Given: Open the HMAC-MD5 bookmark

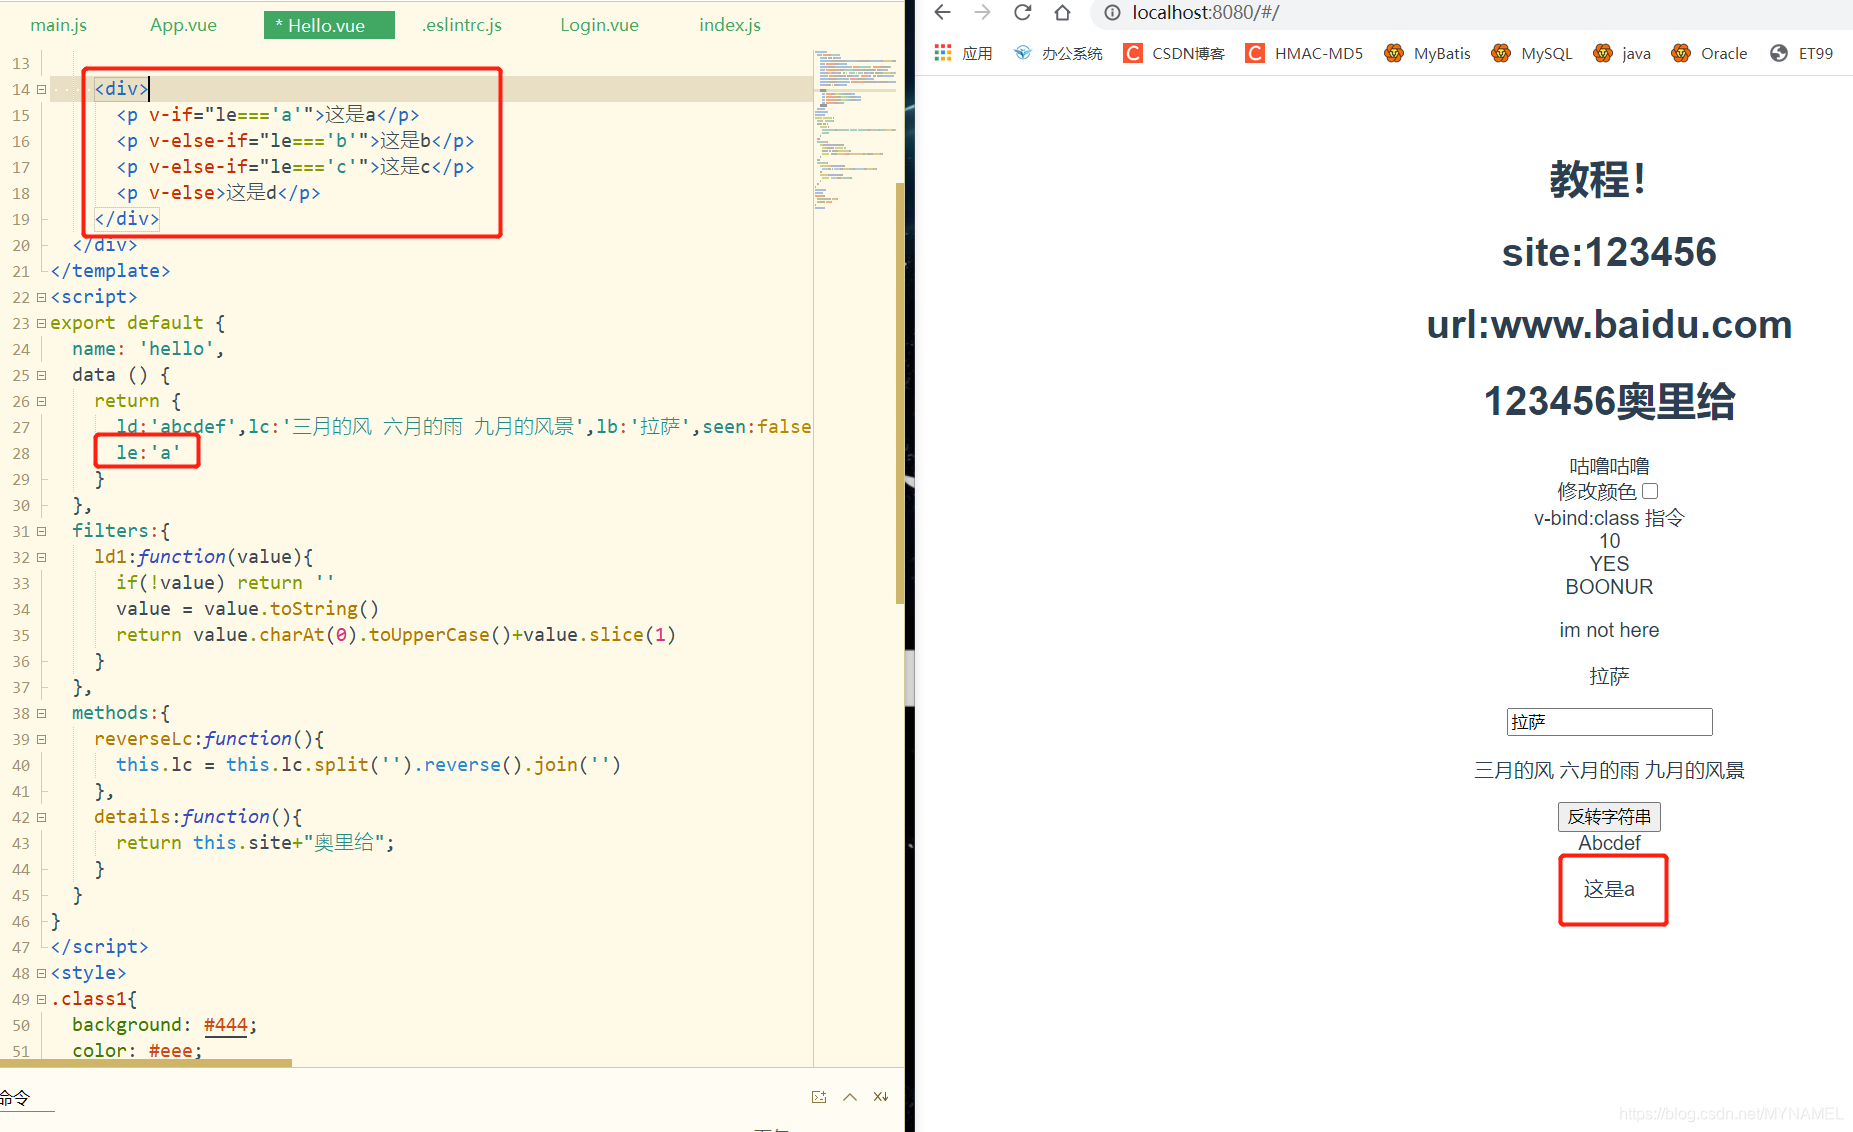Looking at the screenshot, I should tap(1304, 53).
